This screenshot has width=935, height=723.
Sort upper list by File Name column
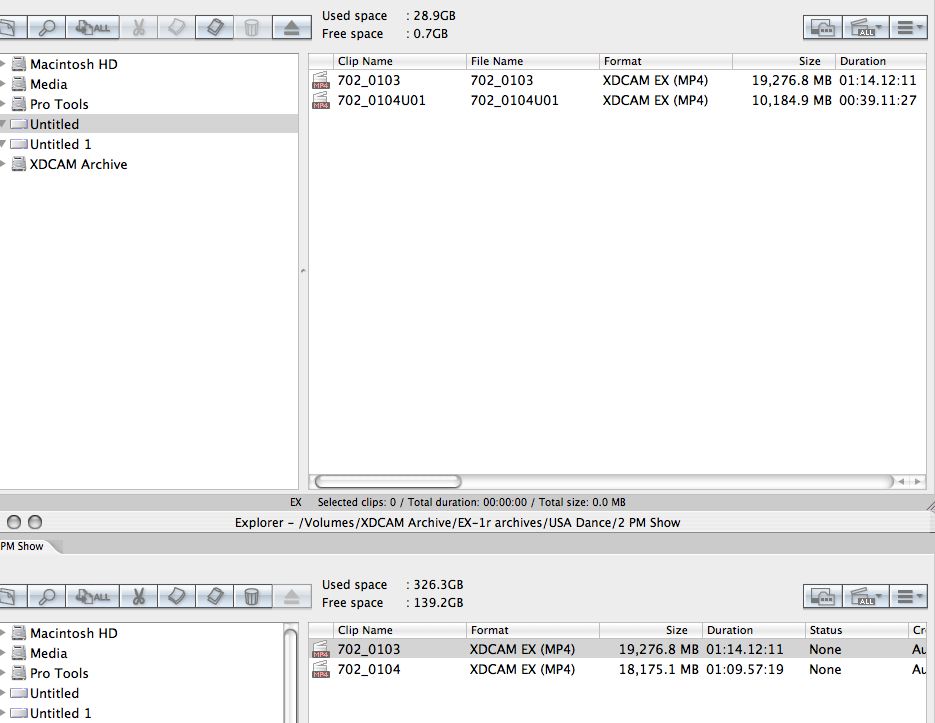(532, 61)
